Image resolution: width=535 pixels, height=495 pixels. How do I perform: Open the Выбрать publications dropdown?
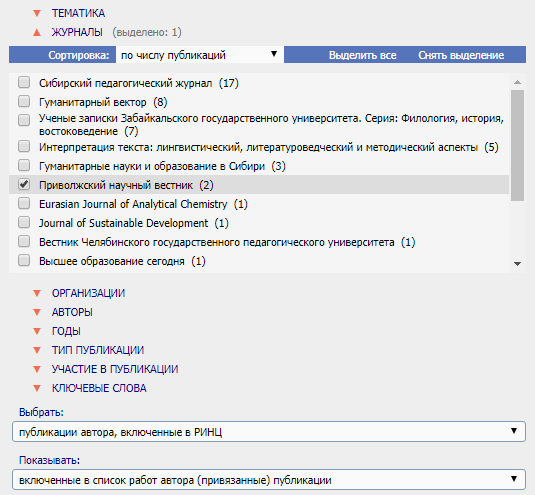[269, 432]
